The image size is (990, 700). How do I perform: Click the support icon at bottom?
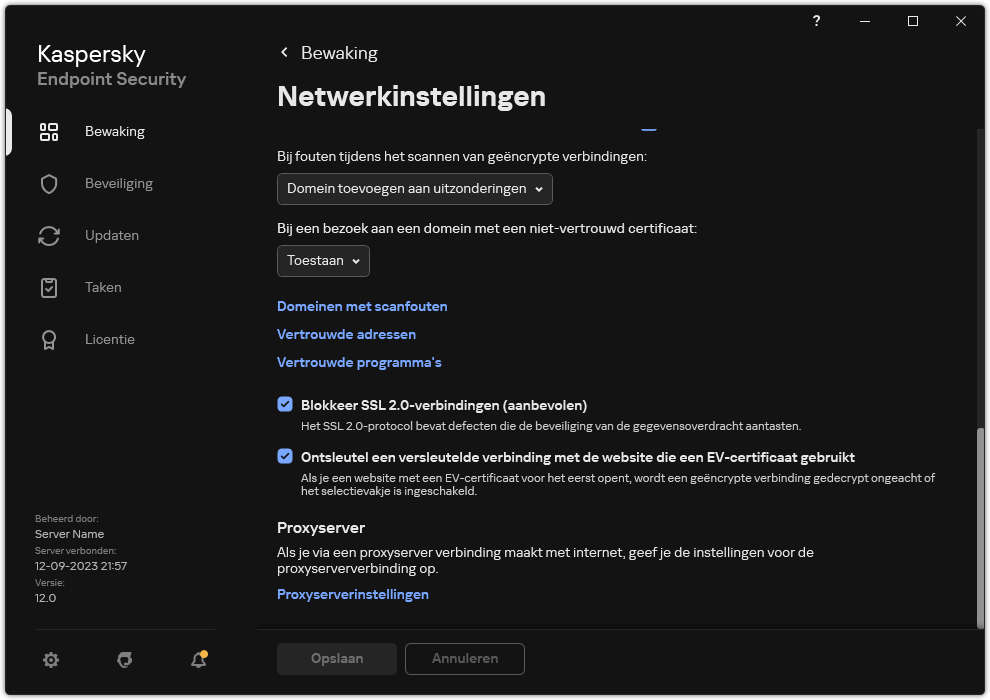coord(124,660)
